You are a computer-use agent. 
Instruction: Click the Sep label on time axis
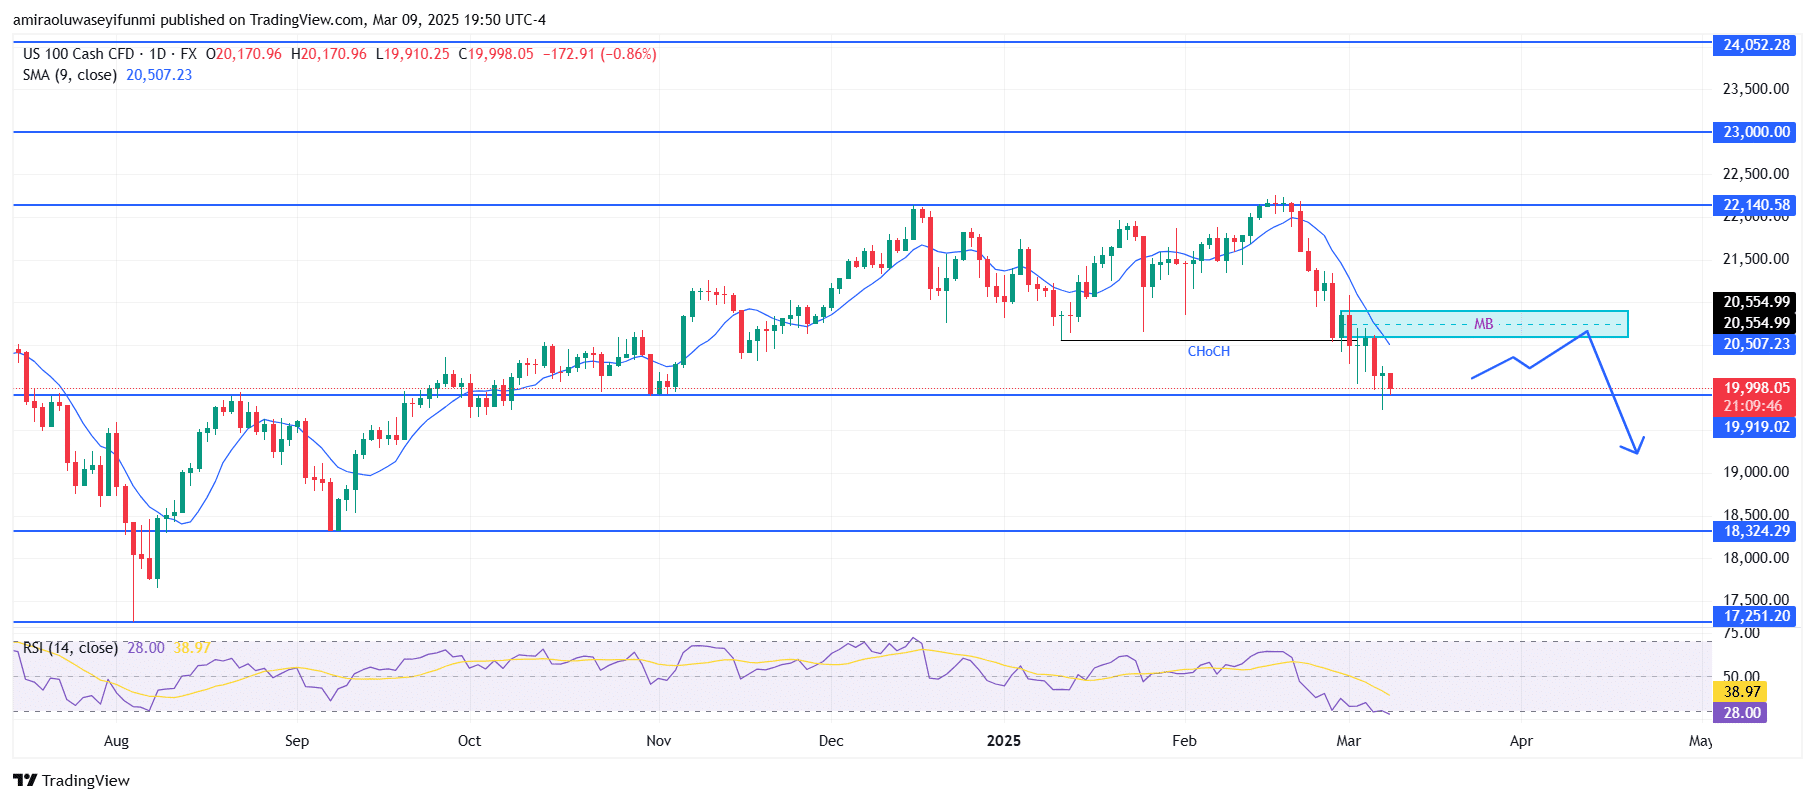tap(297, 741)
